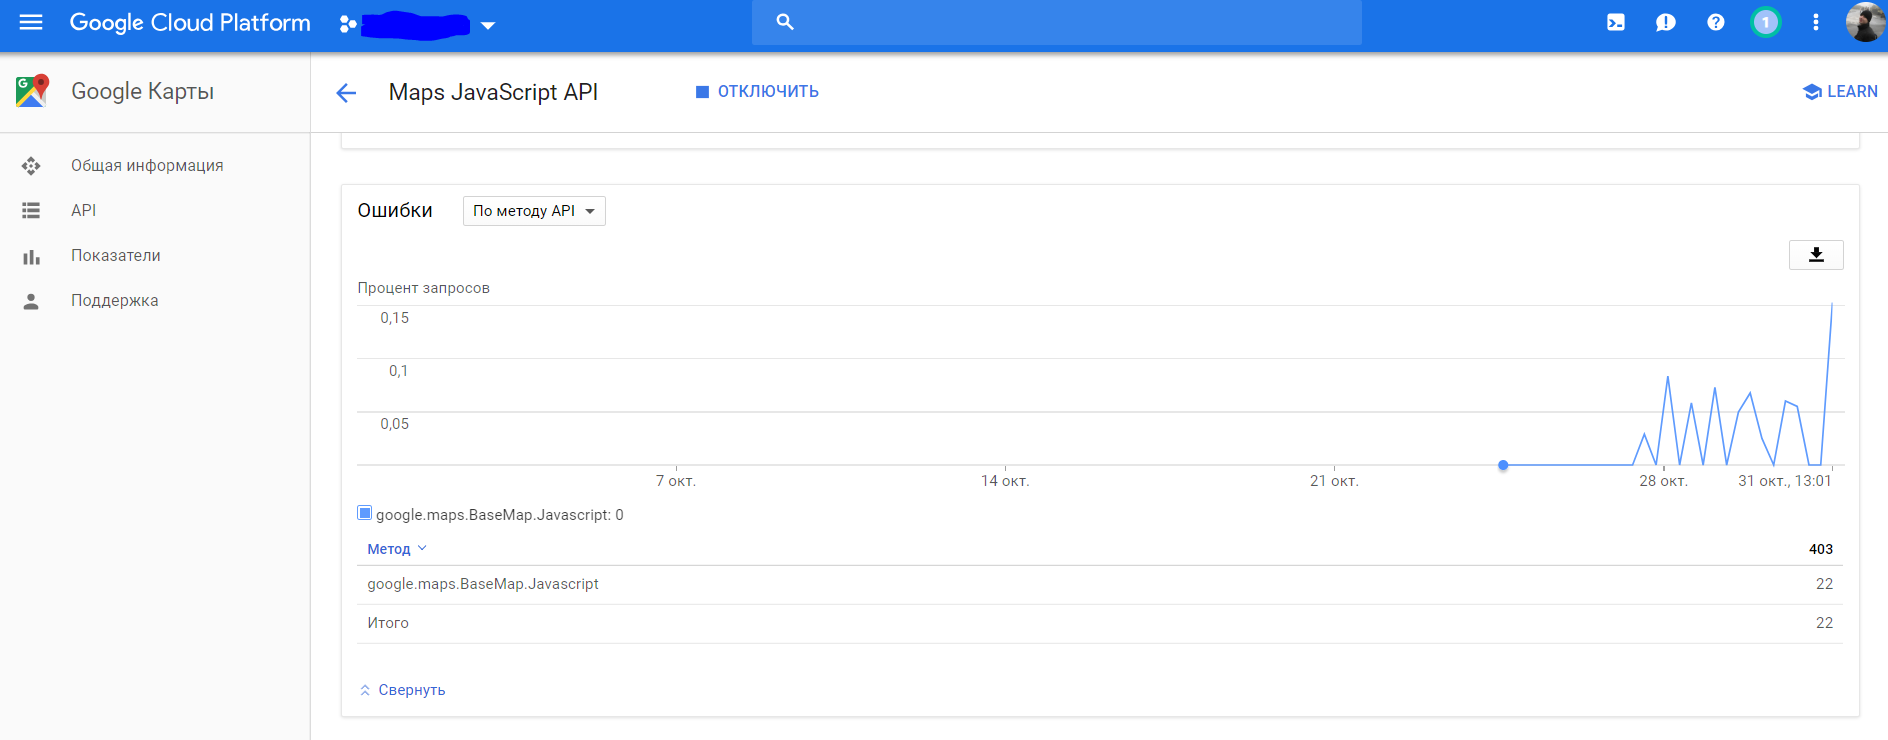Screen dimensions: 1888x740
Task: Open the help question mark icon
Action: pyautogui.click(x=1716, y=22)
